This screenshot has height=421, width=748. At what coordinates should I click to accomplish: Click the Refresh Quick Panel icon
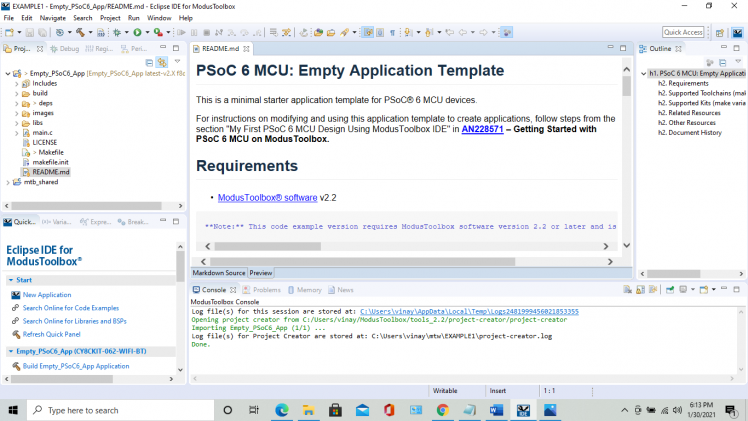(15, 334)
